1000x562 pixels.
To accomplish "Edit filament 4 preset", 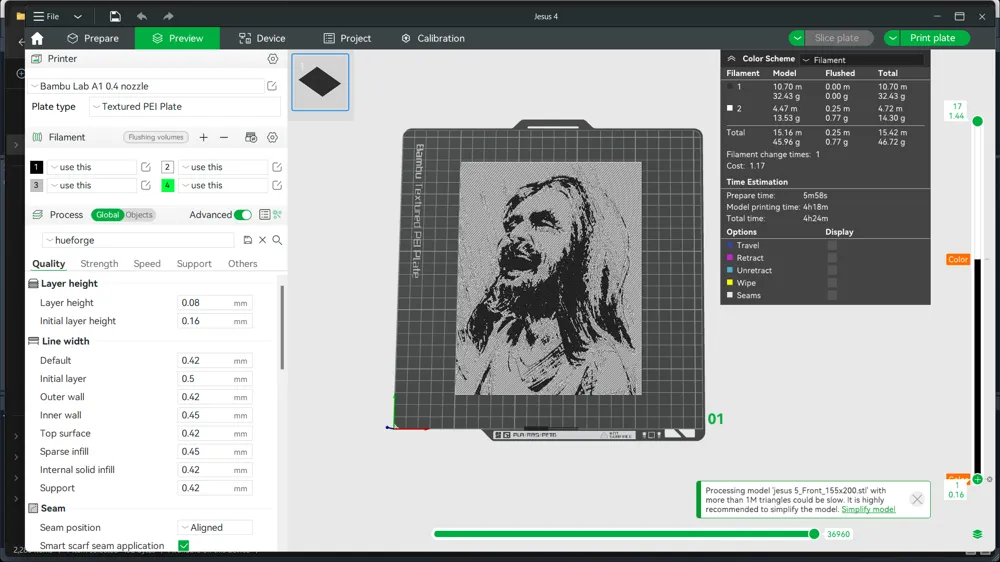I will click(x=277, y=186).
